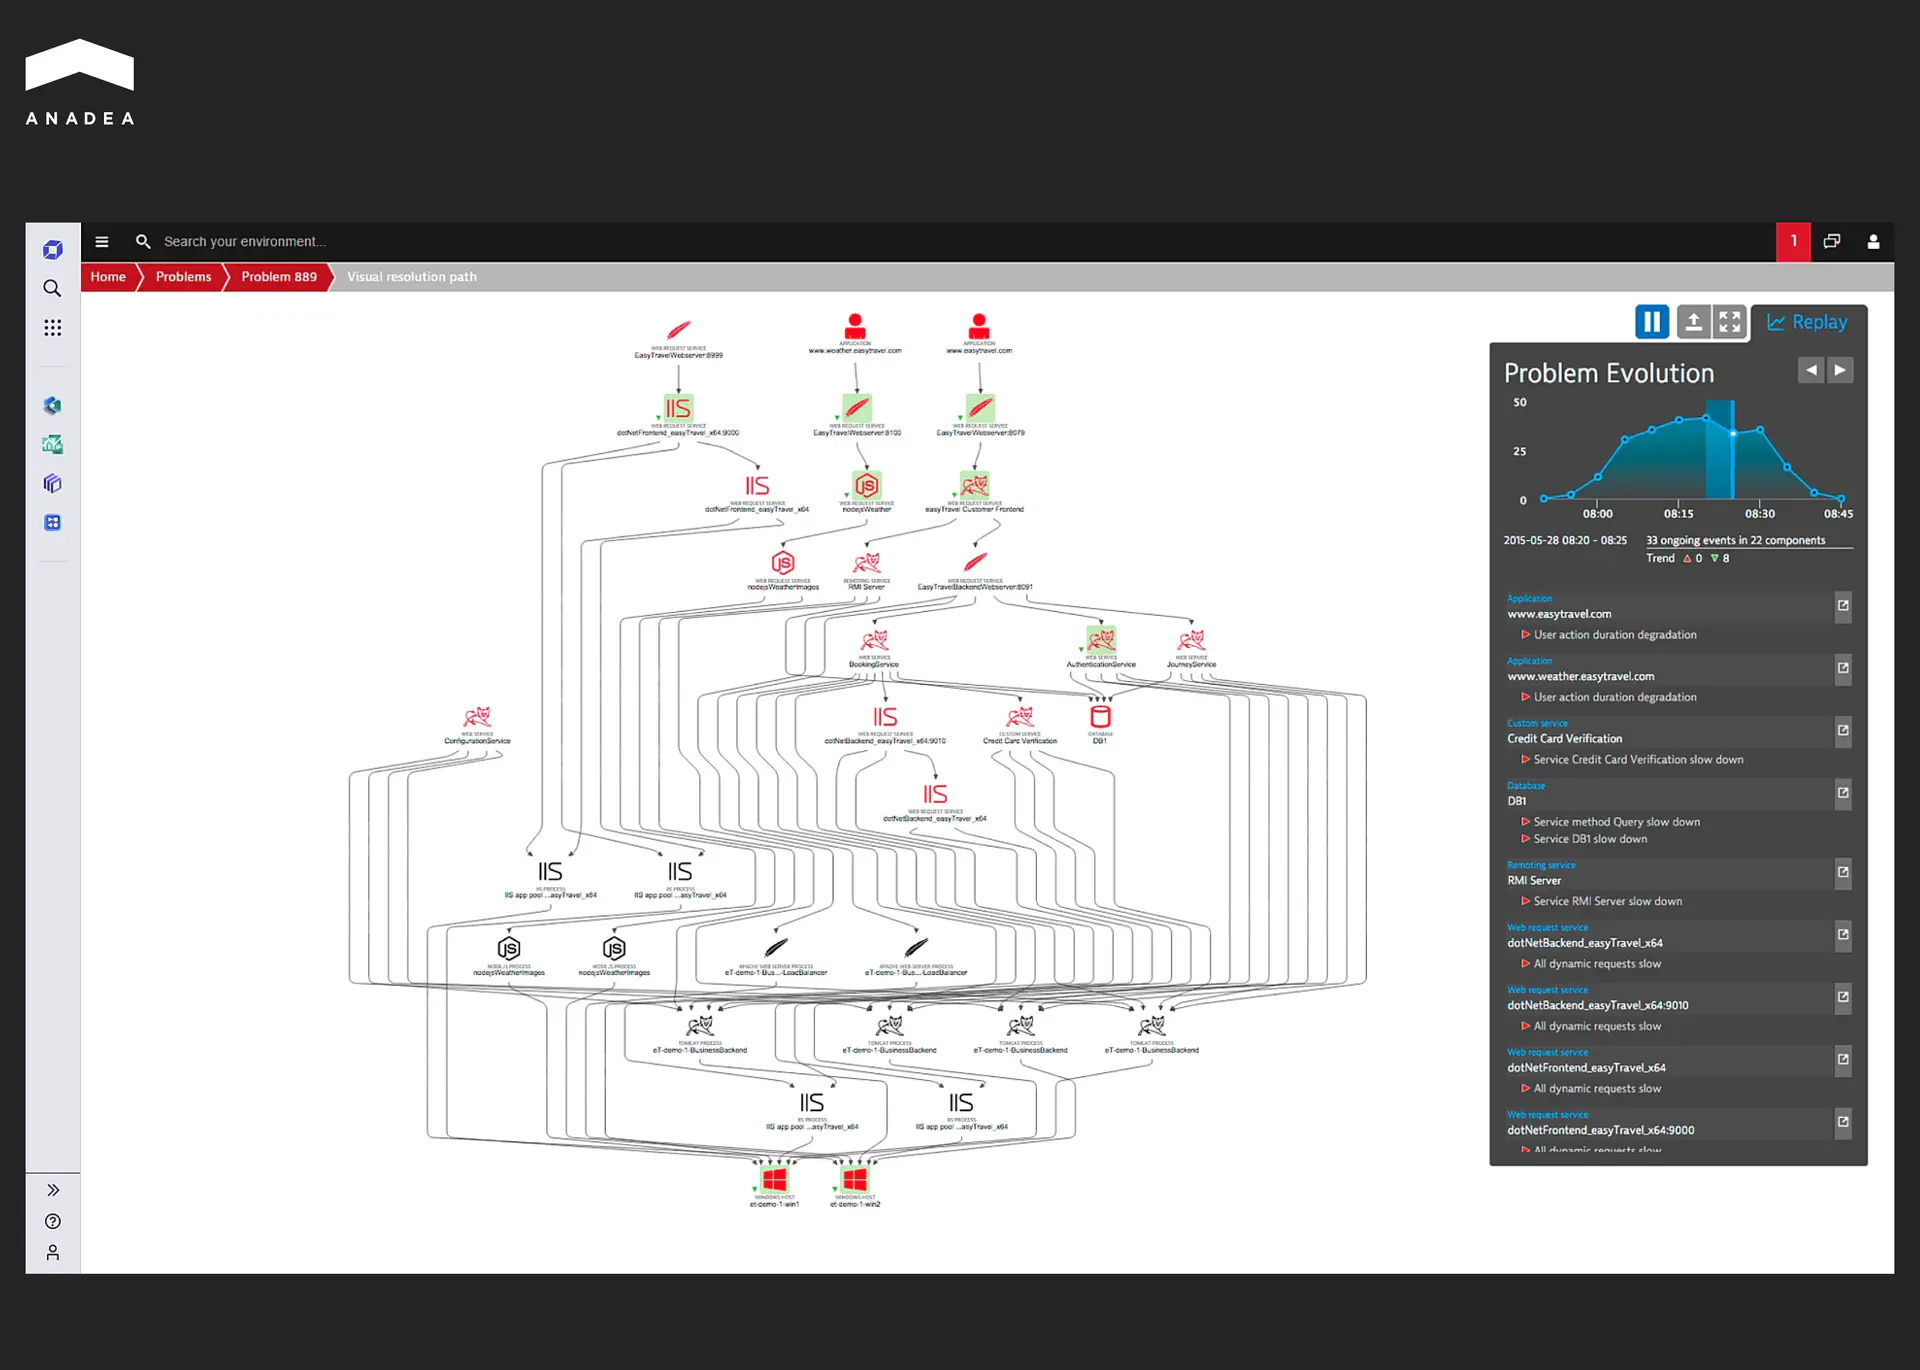Open the notification badge showing 1

tap(1793, 241)
